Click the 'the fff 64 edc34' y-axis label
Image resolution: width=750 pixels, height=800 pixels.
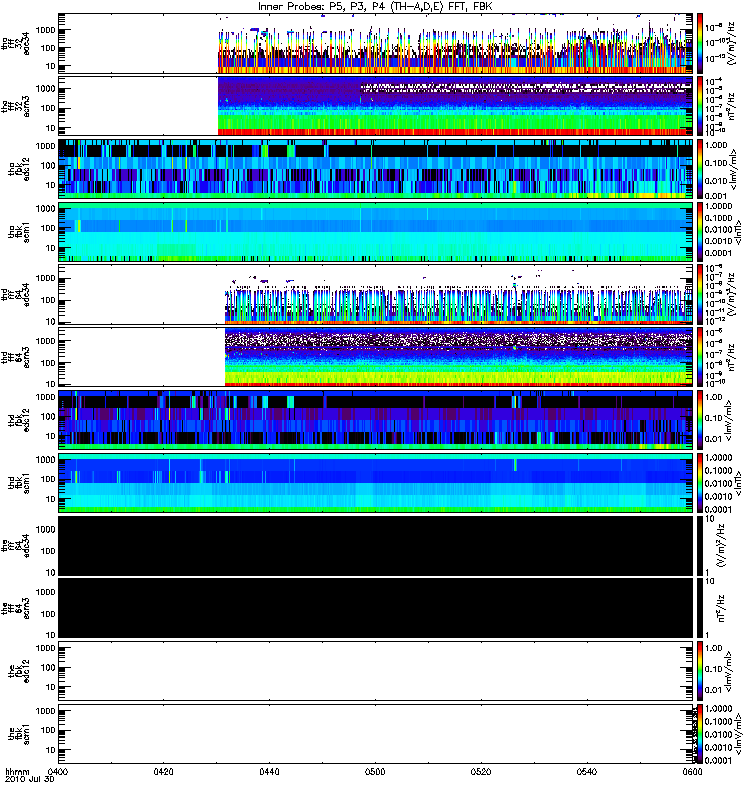[x=15, y=545]
